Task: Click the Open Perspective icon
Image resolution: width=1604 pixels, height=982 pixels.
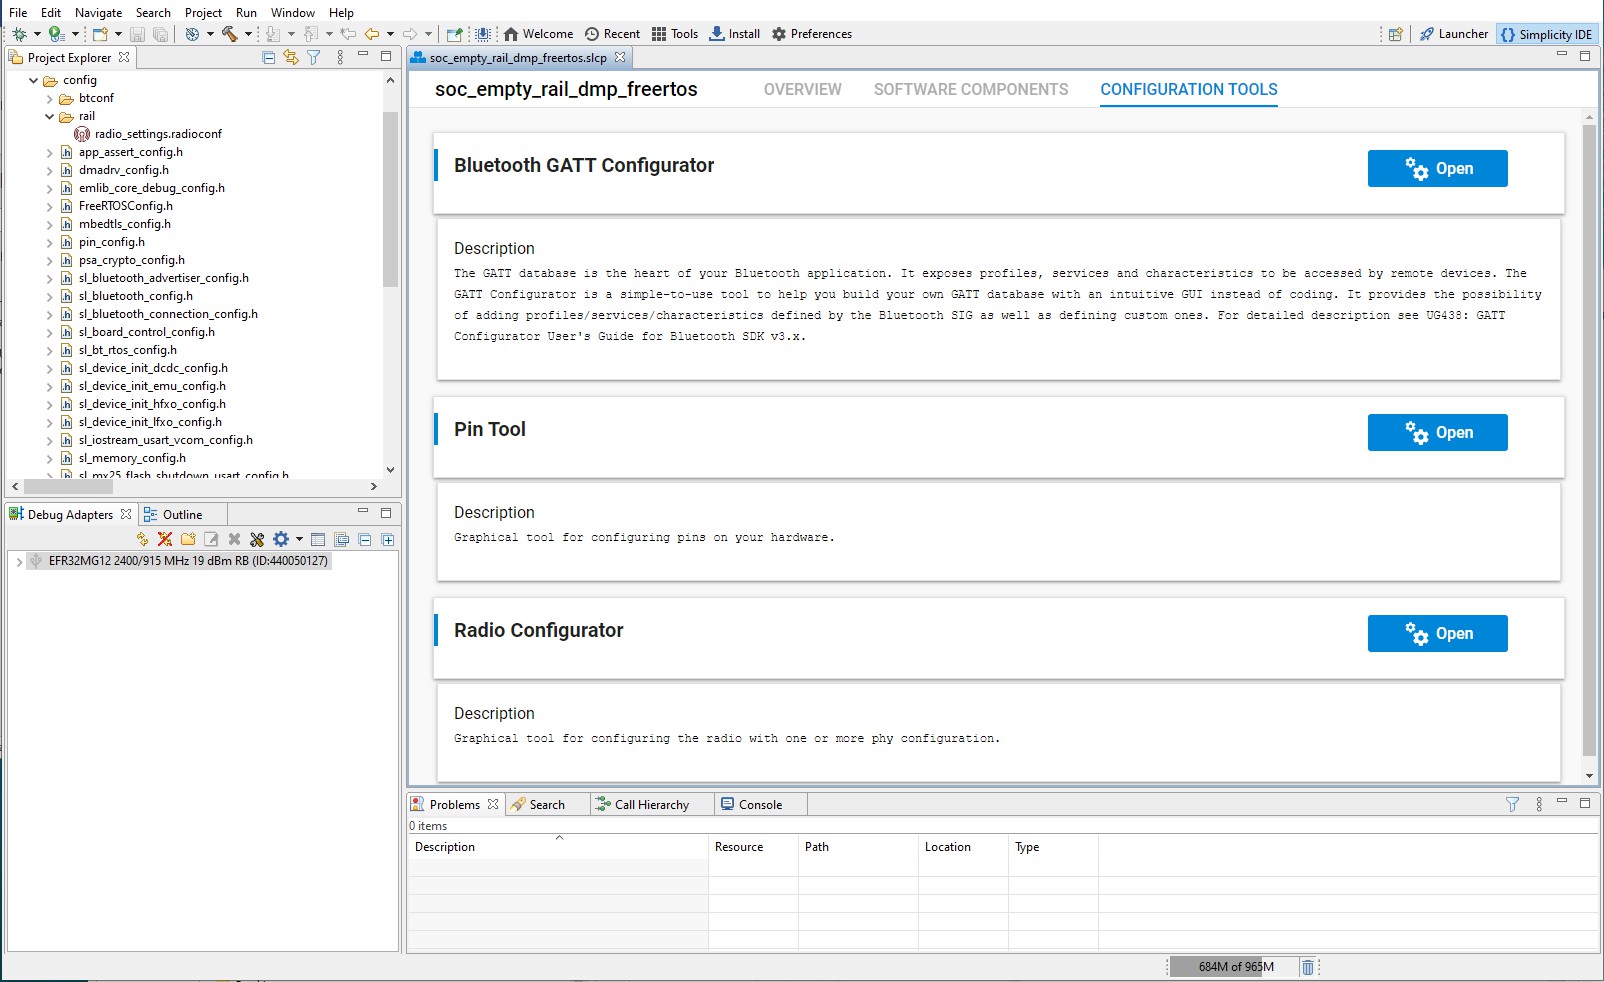Action: tap(1395, 34)
